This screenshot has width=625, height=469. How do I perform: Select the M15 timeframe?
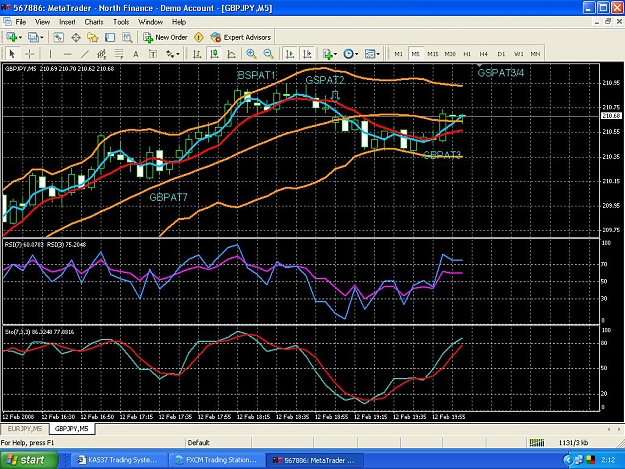coord(433,54)
